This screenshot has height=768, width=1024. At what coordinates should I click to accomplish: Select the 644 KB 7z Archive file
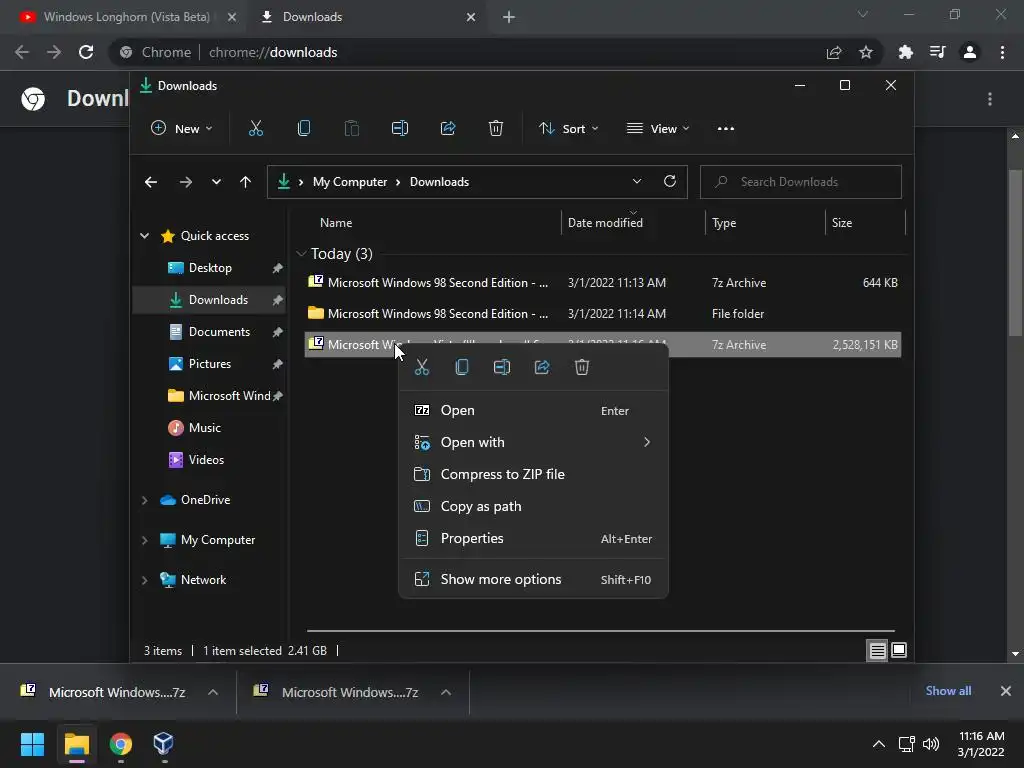pos(603,283)
